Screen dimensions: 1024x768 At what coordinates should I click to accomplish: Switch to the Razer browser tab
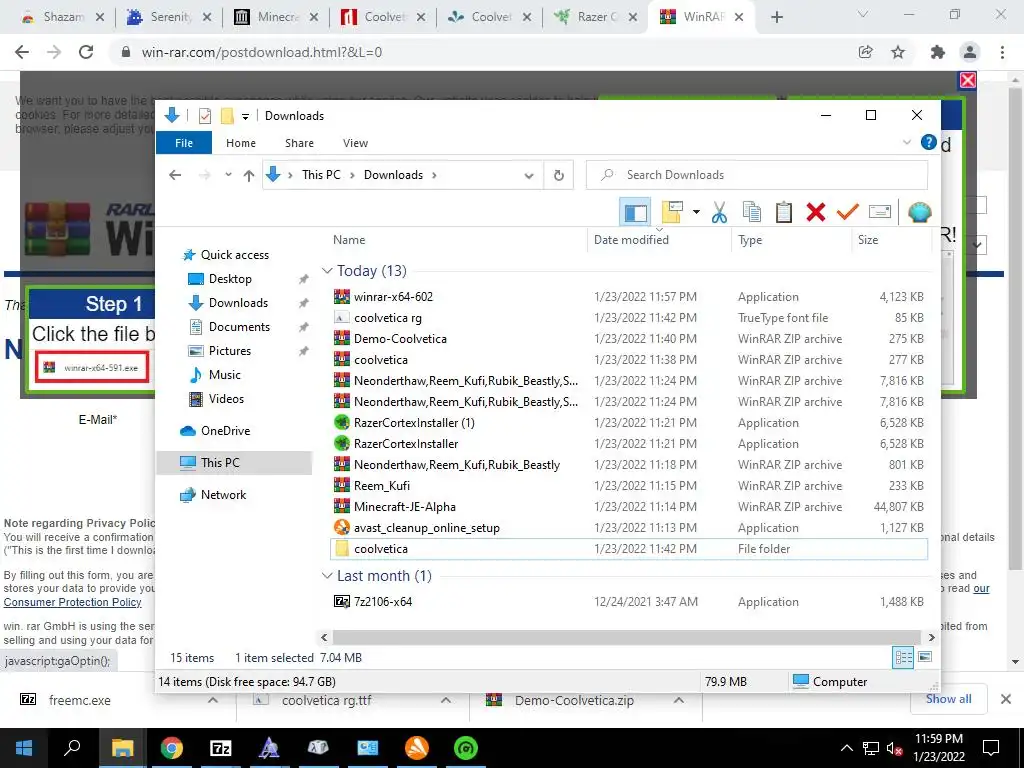594,17
